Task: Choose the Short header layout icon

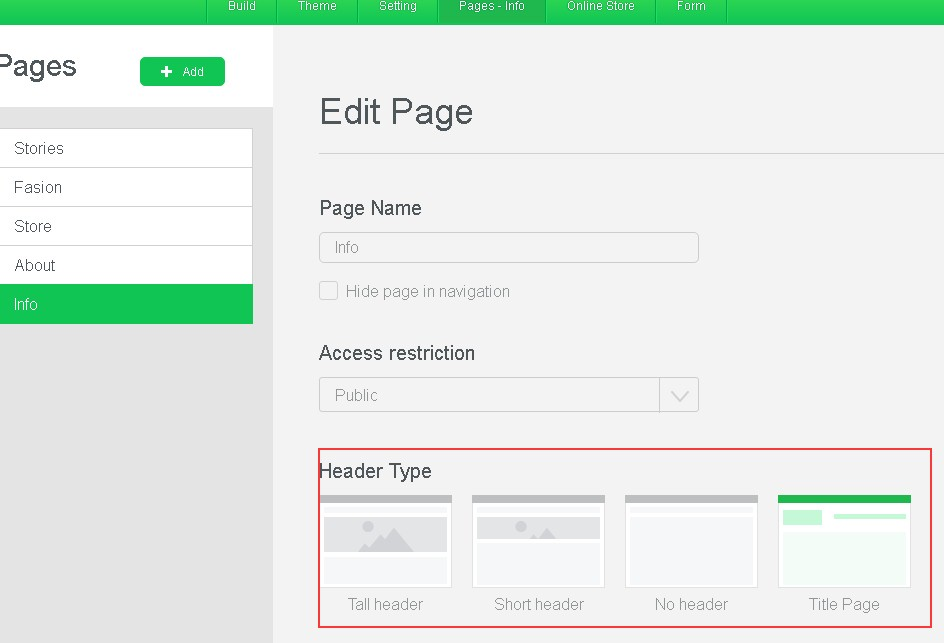Action: [x=538, y=541]
